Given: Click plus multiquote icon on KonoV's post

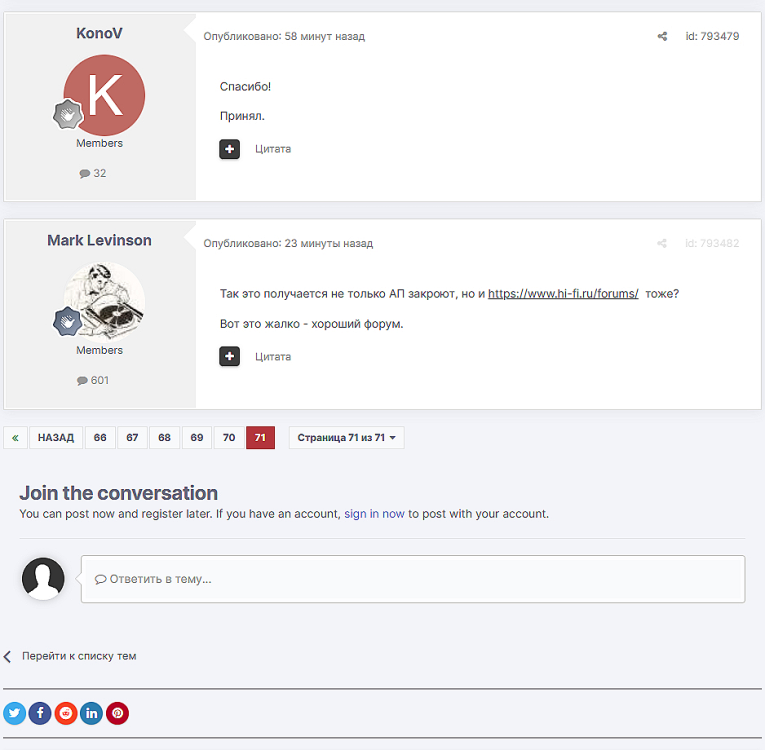Looking at the screenshot, I should (230, 149).
